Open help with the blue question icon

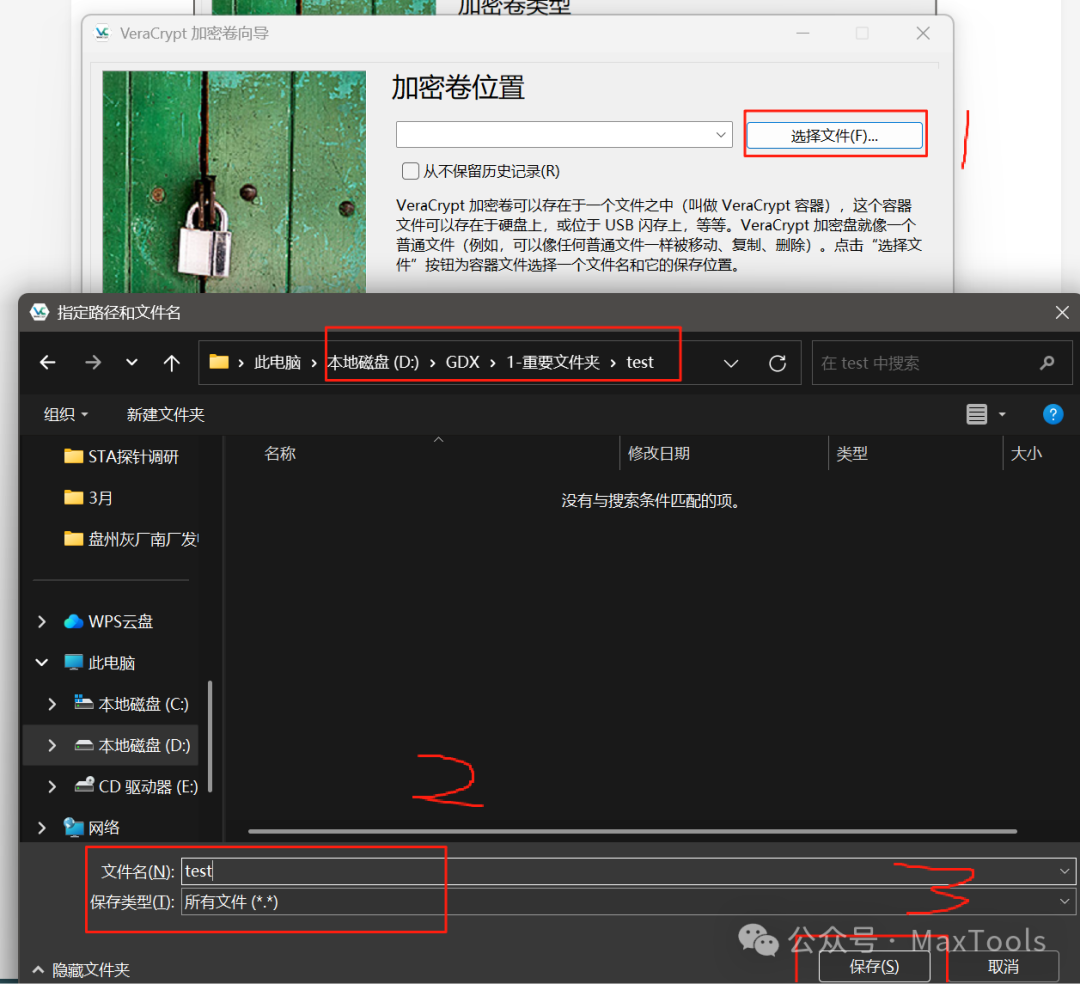point(1052,414)
